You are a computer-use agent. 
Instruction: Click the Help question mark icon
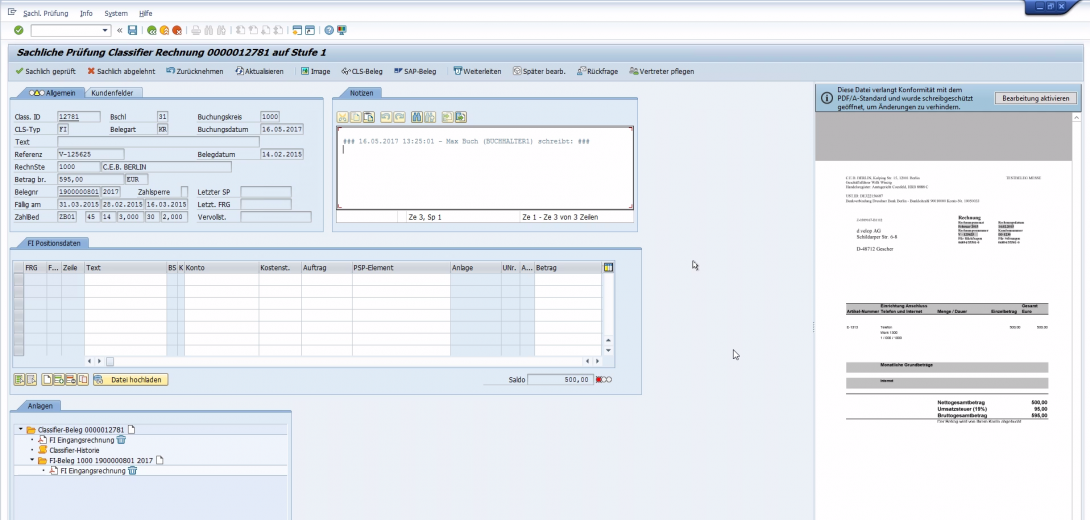coord(330,31)
